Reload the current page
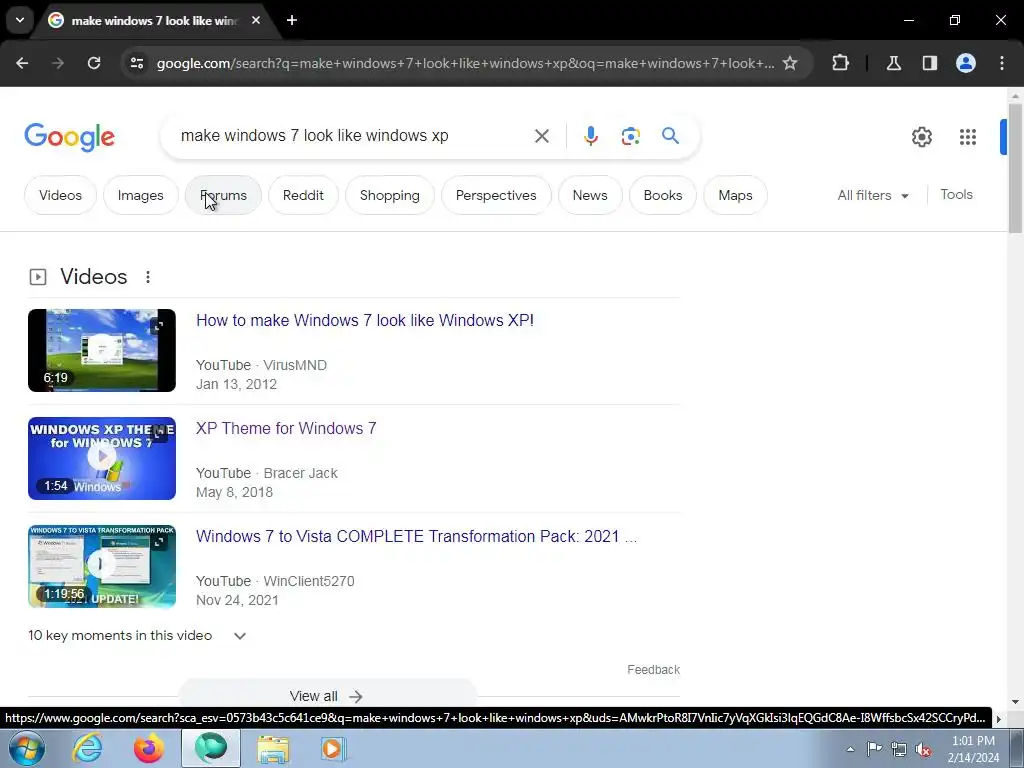Viewport: 1024px width, 768px height. (94, 63)
